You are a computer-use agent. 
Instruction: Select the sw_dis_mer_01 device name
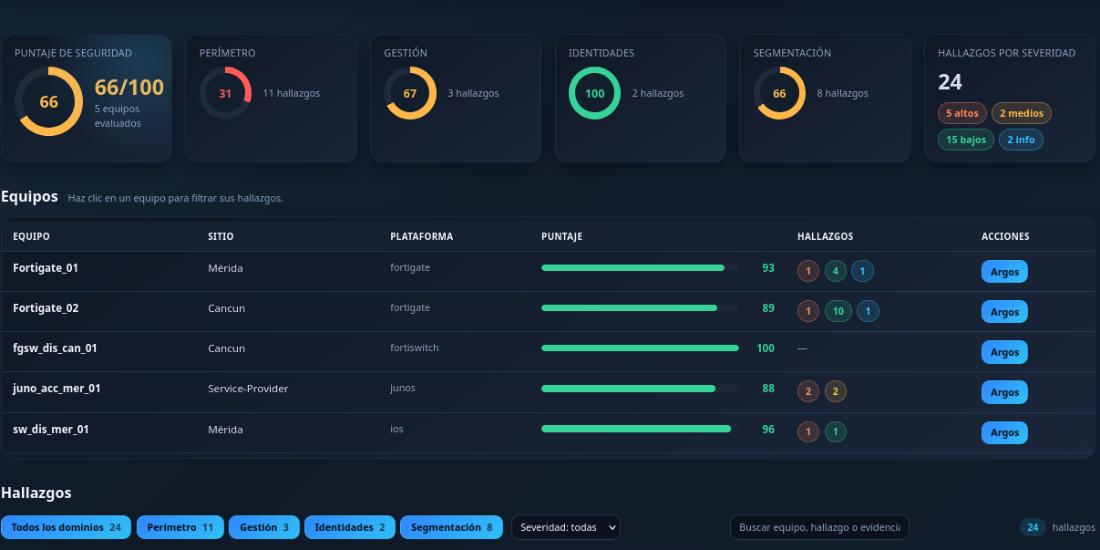(x=51, y=429)
